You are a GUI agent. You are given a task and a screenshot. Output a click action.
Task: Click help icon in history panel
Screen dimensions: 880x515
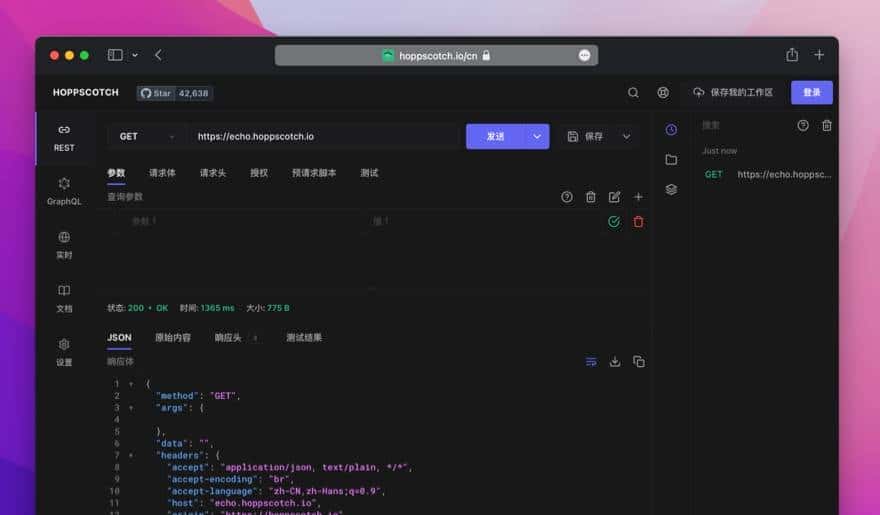(x=803, y=126)
